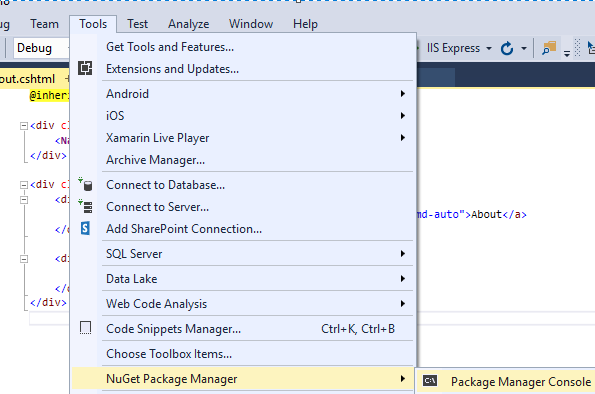Open the Data Lake submenu
Image resolution: width=595 pixels, height=394 pixels.
tap(243, 279)
